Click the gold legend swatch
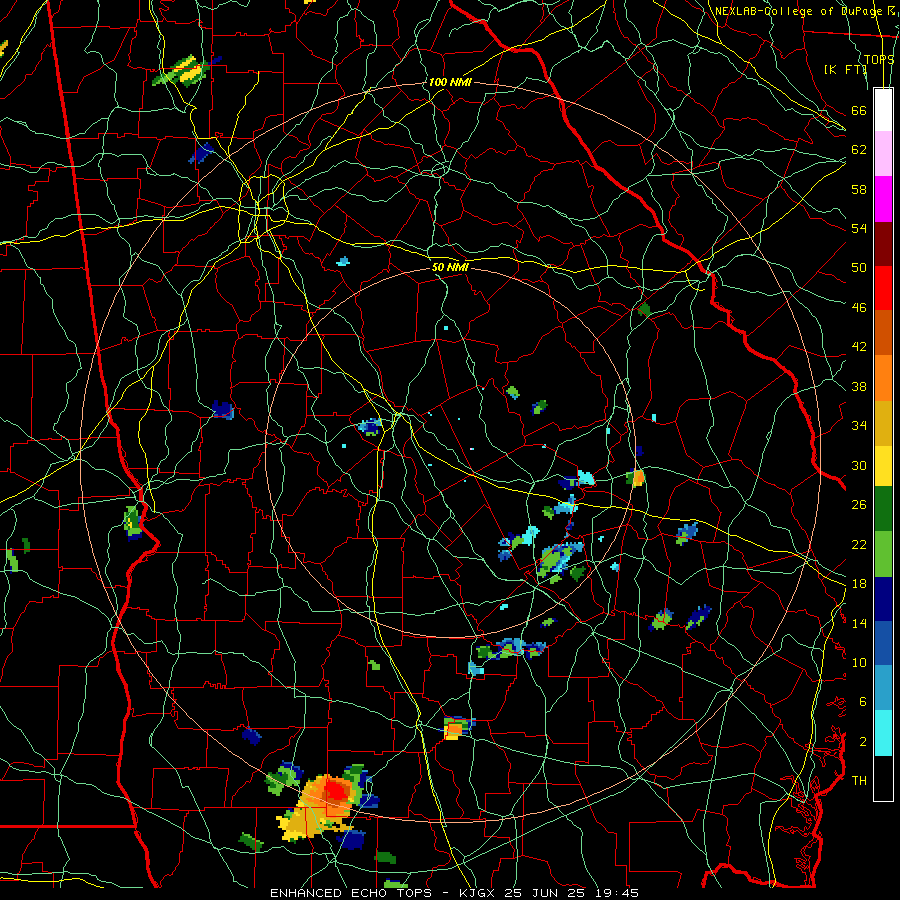 883,423
